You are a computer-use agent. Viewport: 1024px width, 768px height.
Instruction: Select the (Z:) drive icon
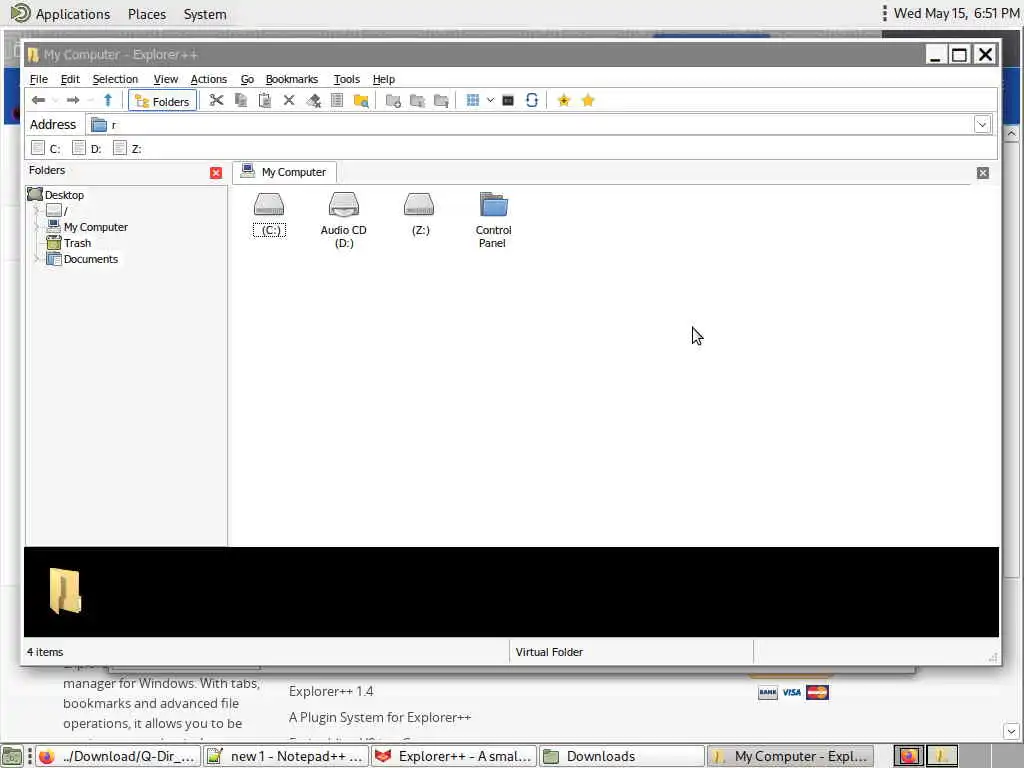pyautogui.click(x=420, y=214)
